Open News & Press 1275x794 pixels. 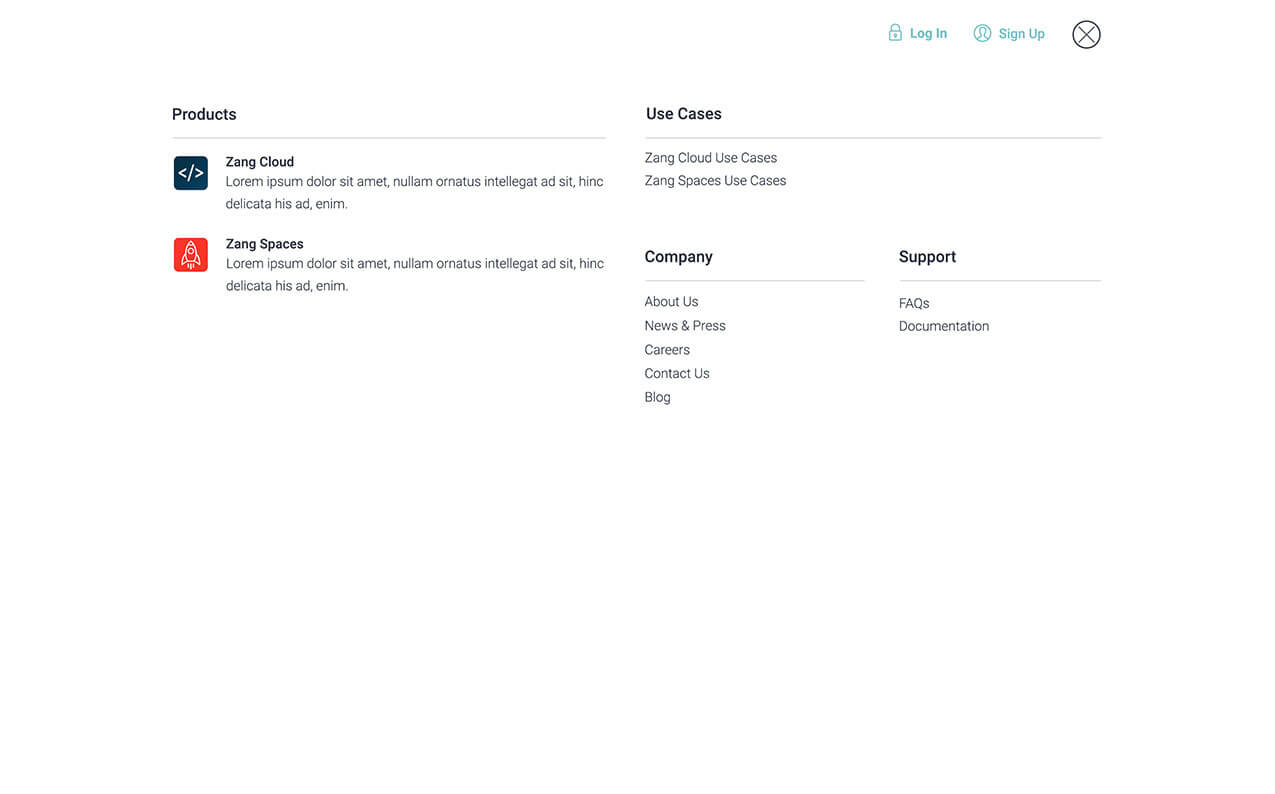click(x=684, y=325)
